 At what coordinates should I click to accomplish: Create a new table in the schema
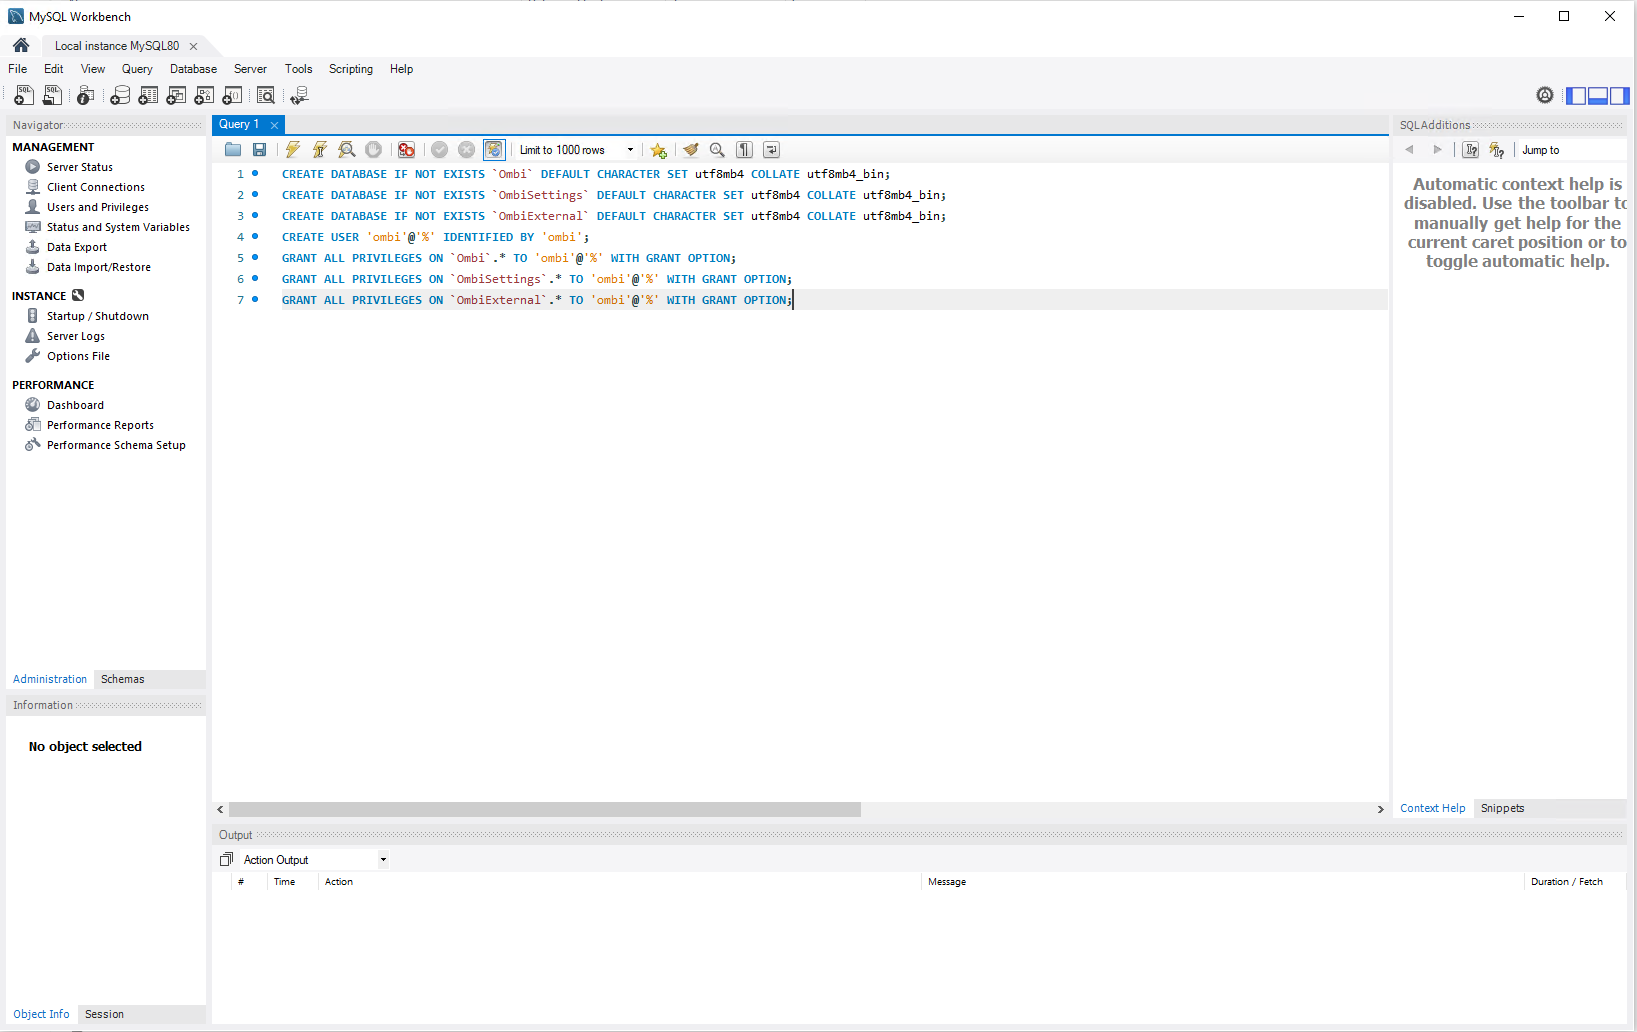click(x=148, y=95)
